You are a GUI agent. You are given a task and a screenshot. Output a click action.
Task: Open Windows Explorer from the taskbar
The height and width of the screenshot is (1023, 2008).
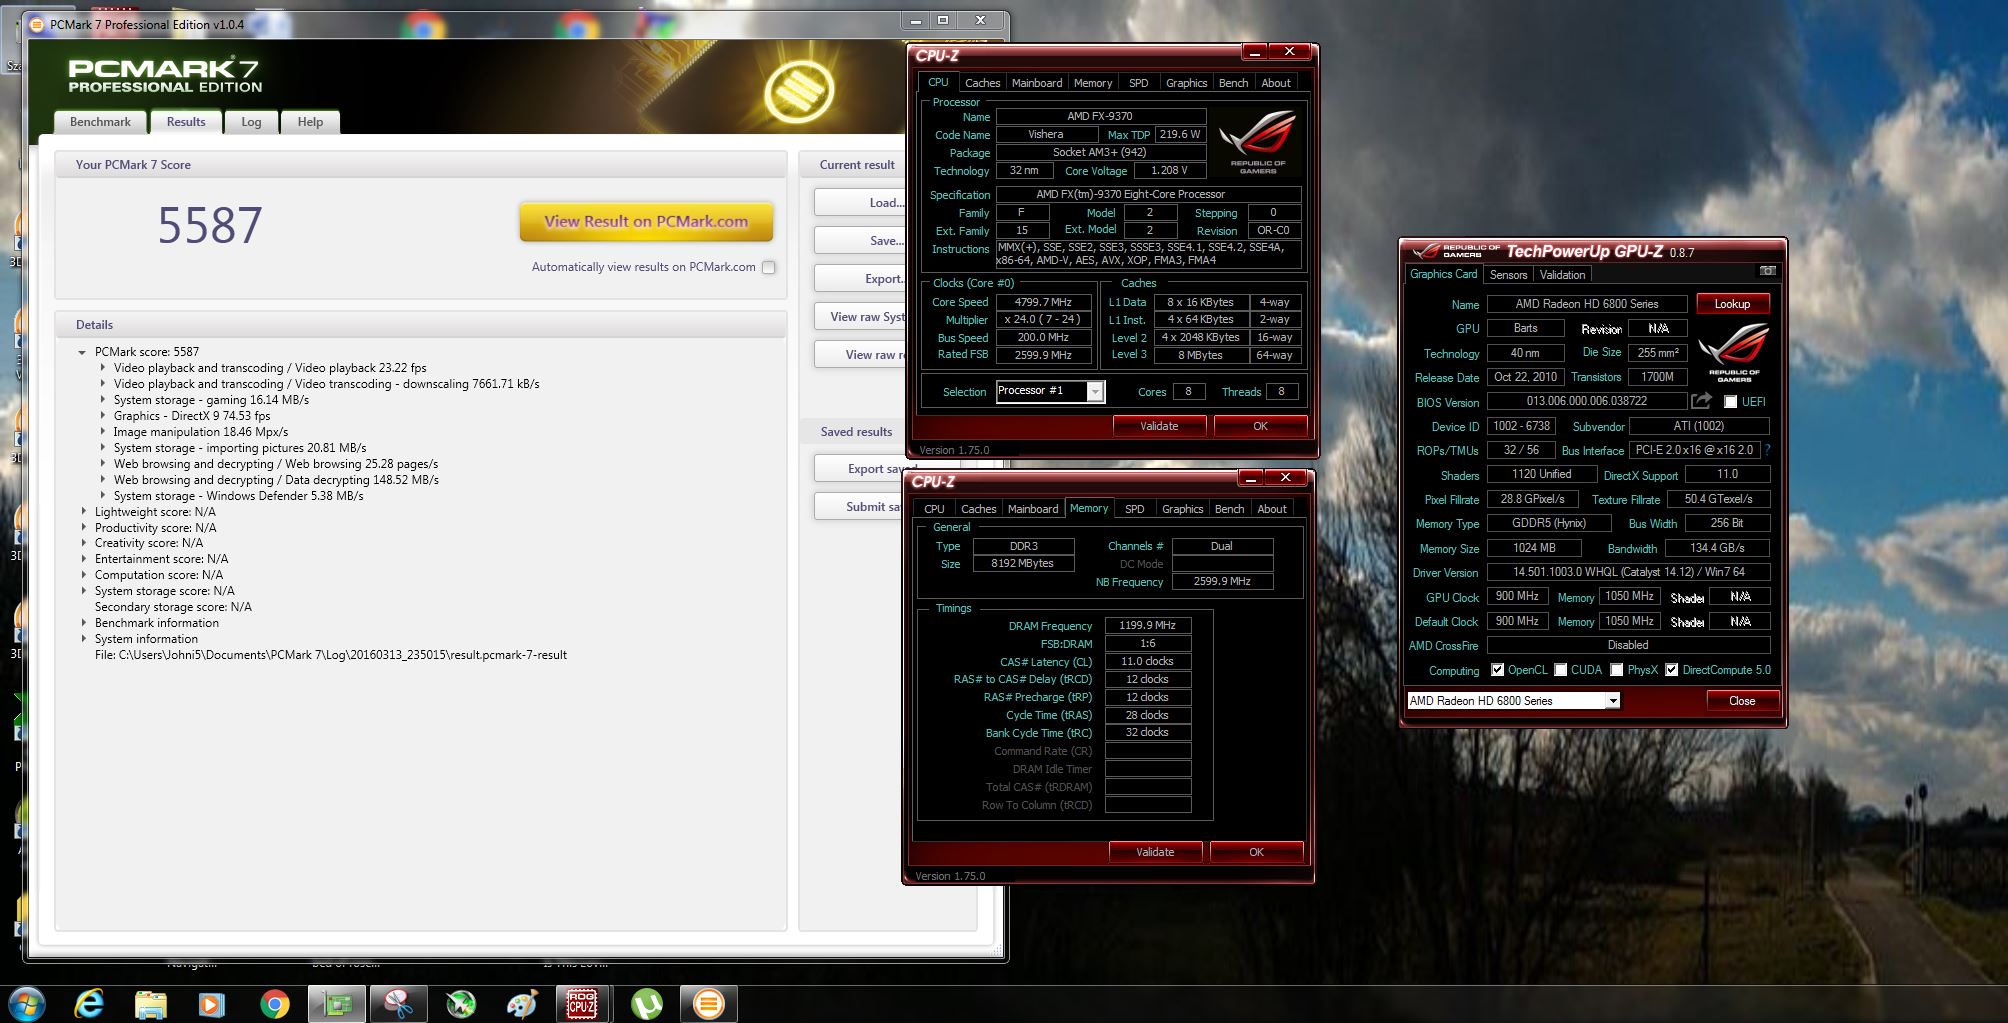150,1004
